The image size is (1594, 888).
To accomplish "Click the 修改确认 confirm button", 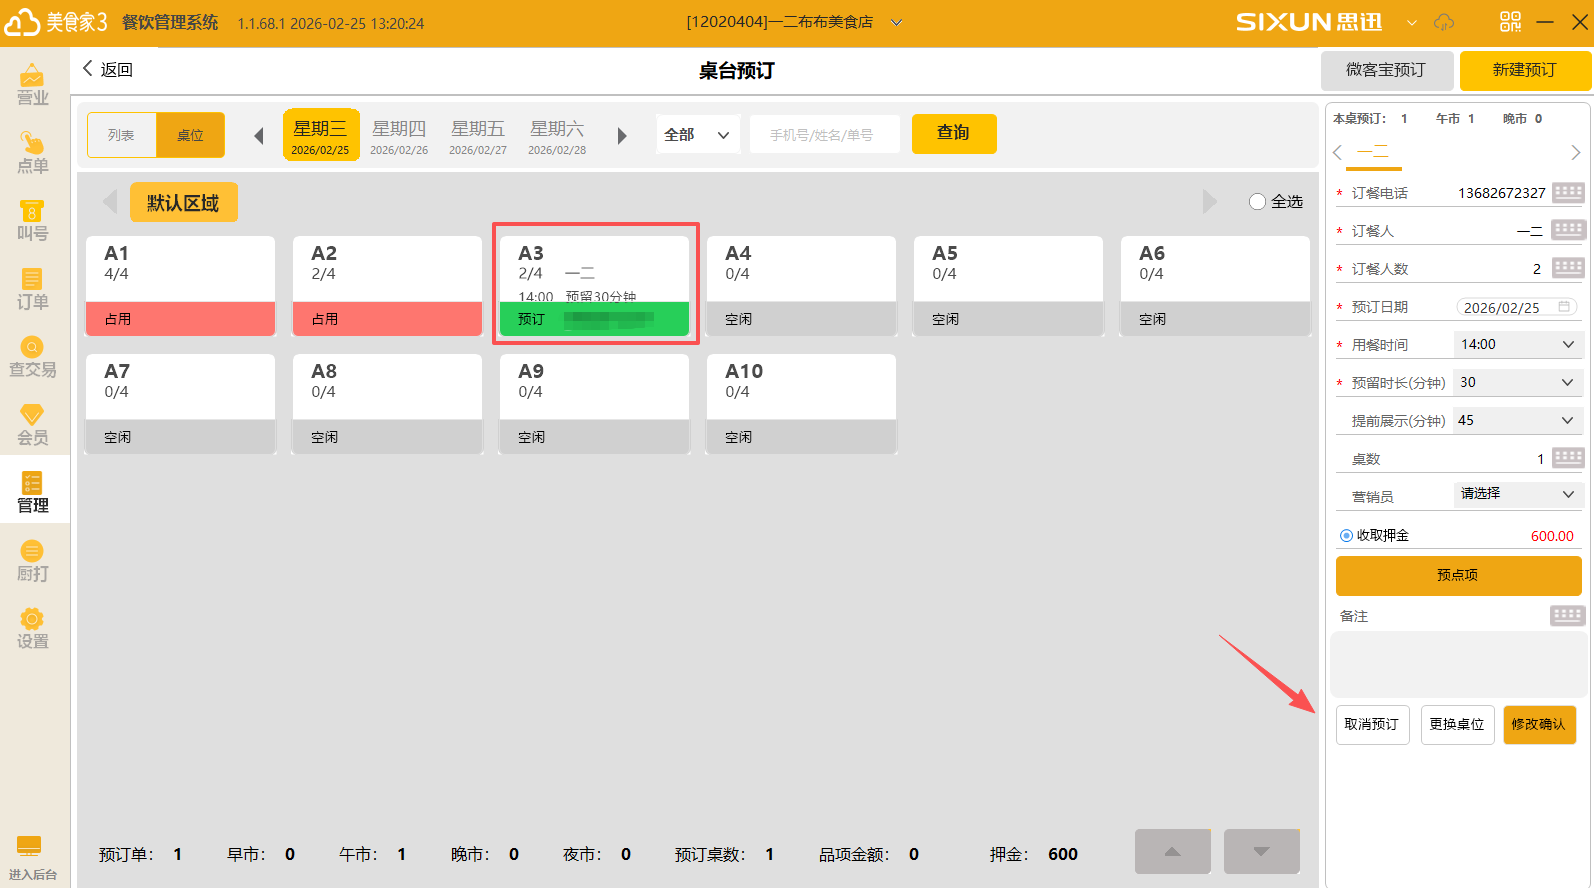I will click(x=1539, y=725).
